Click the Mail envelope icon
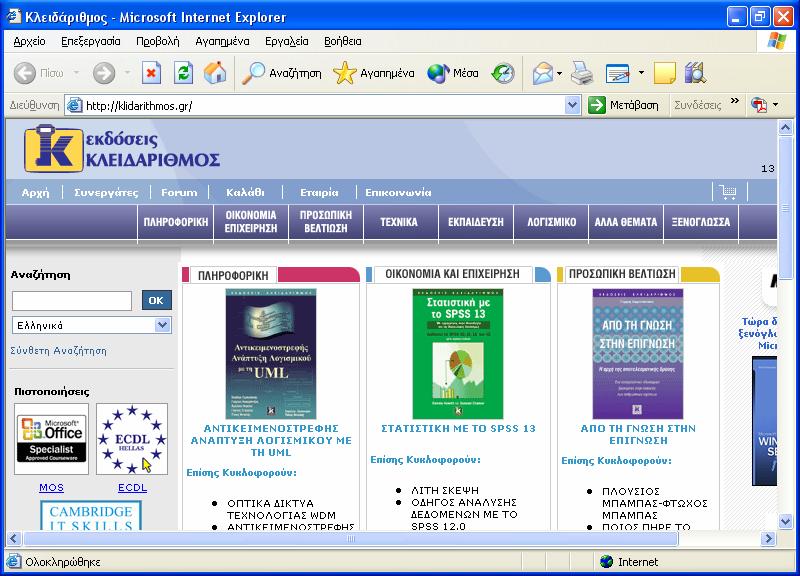This screenshot has width=800, height=576. point(543,73)
